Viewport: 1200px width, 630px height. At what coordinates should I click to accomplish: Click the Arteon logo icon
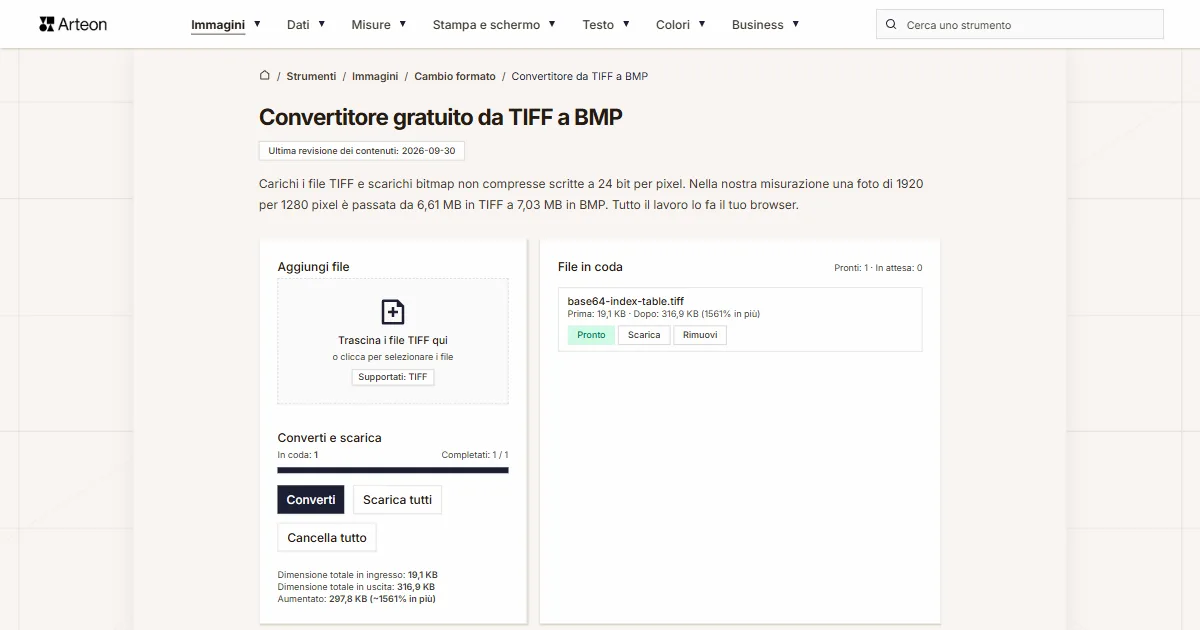click(46, 24)
